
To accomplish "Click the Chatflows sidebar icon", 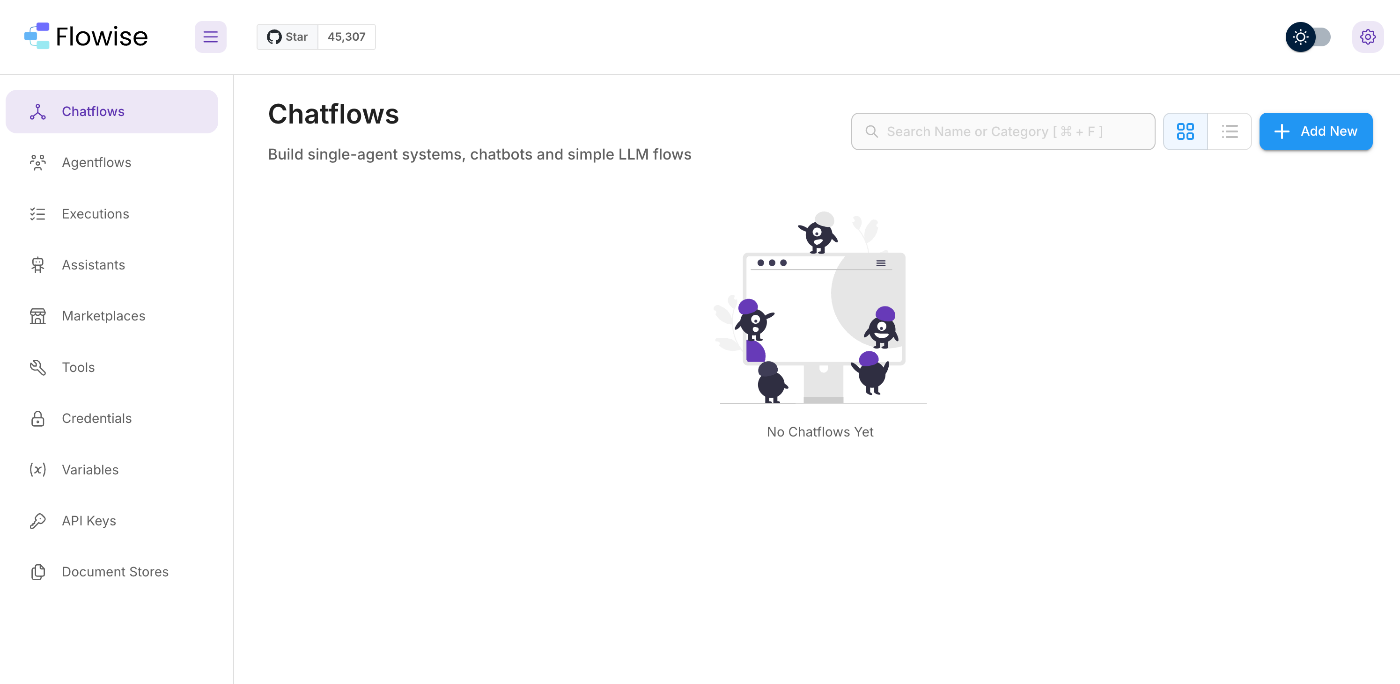I will click(x=38, y=112).
